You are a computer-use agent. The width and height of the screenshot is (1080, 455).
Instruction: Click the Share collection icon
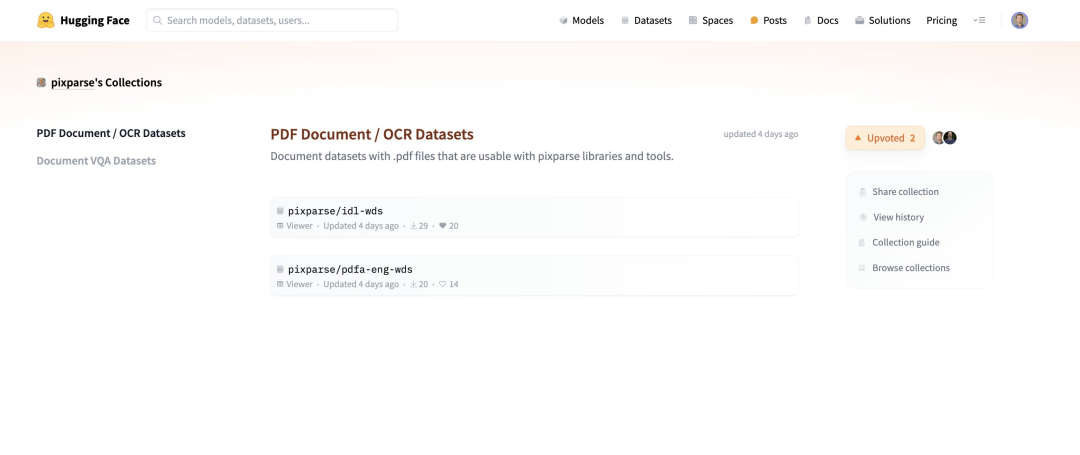[862, 192]
